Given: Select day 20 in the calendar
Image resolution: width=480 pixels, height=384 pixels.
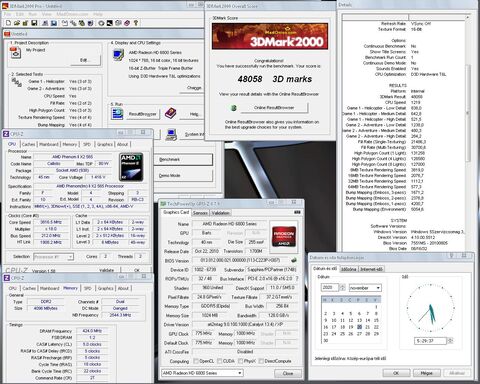Looking at the screenshot, I should 359,327.
